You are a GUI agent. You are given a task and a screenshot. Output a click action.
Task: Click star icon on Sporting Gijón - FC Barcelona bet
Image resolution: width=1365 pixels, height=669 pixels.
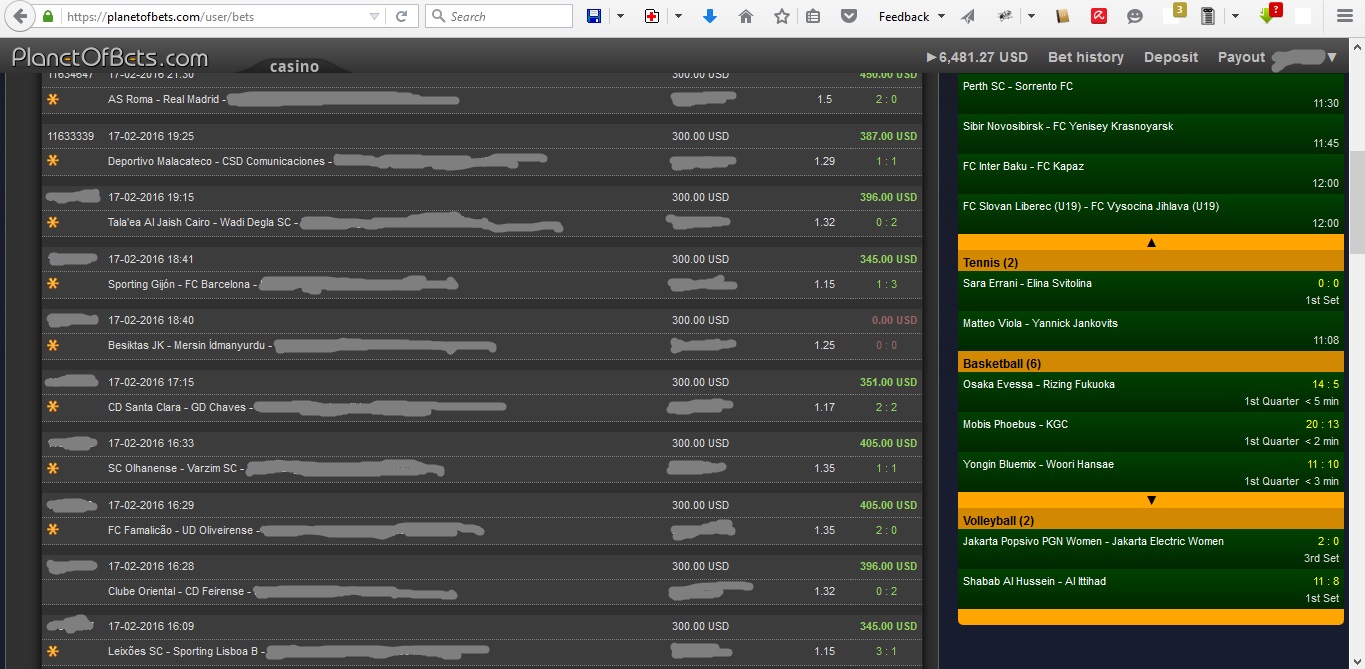coord(53,283)
